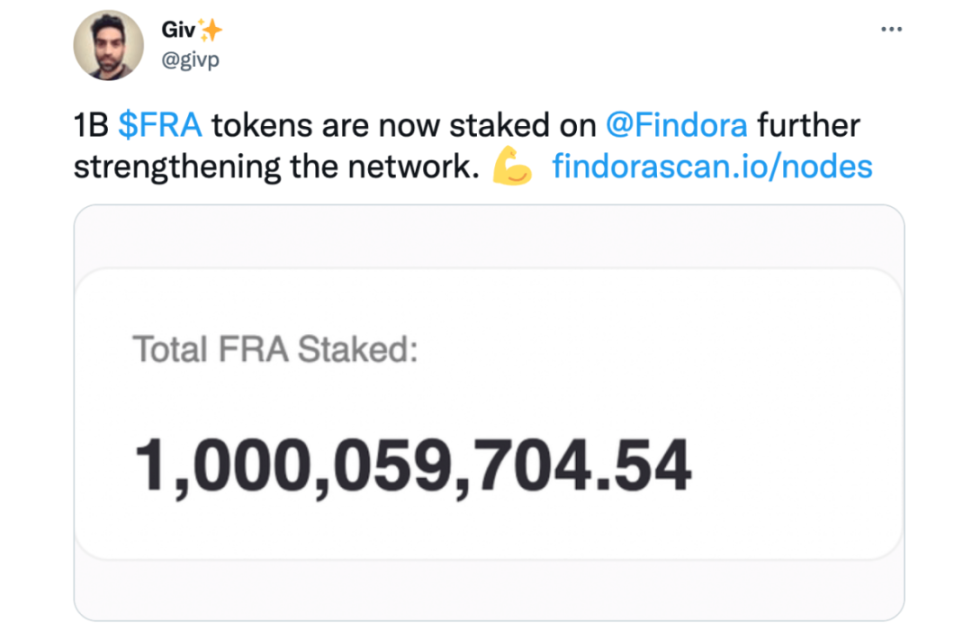Click the Total FRA Staked label
The width and height of the screenshot is (972, 641).
[276, 349]
